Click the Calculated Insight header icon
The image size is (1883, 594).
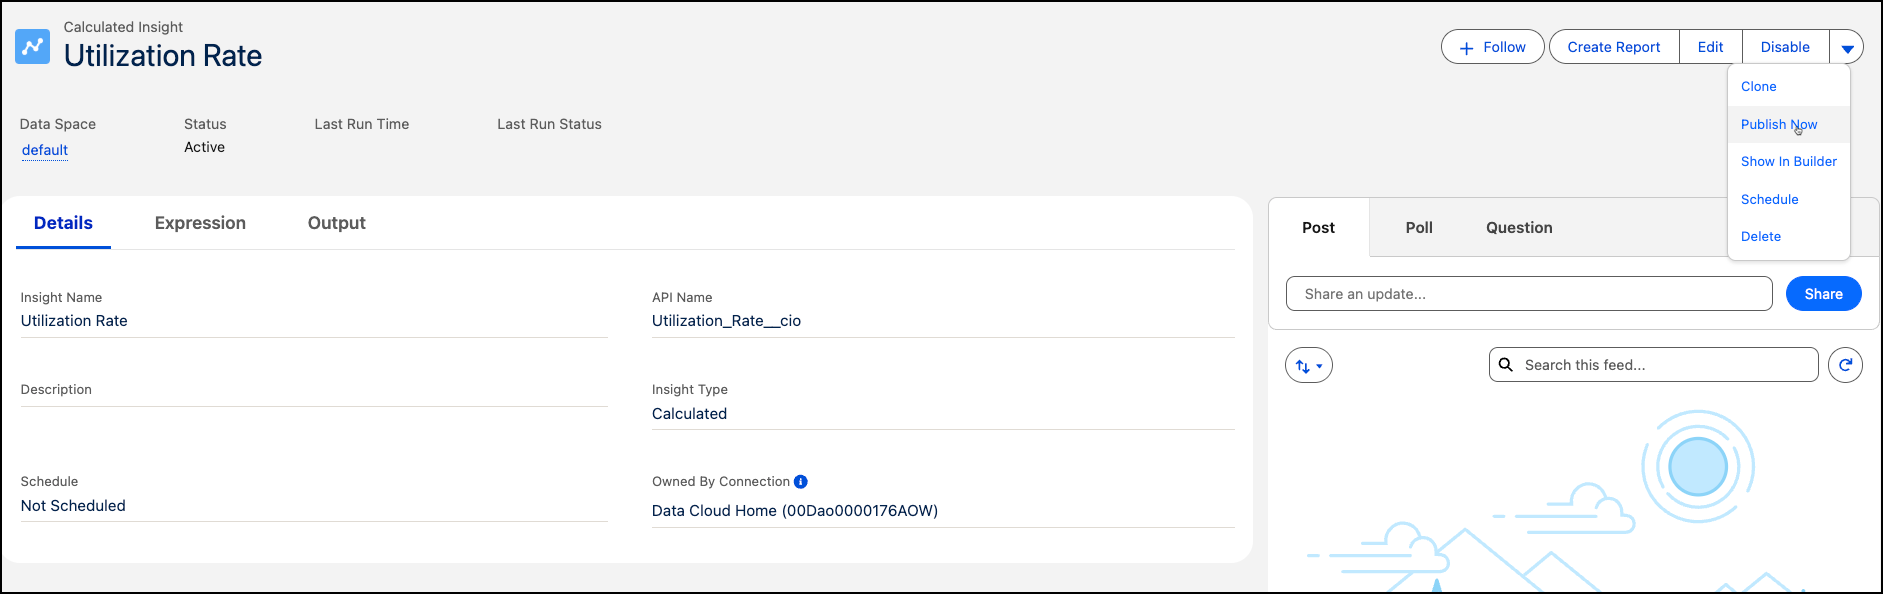[32, 46]
